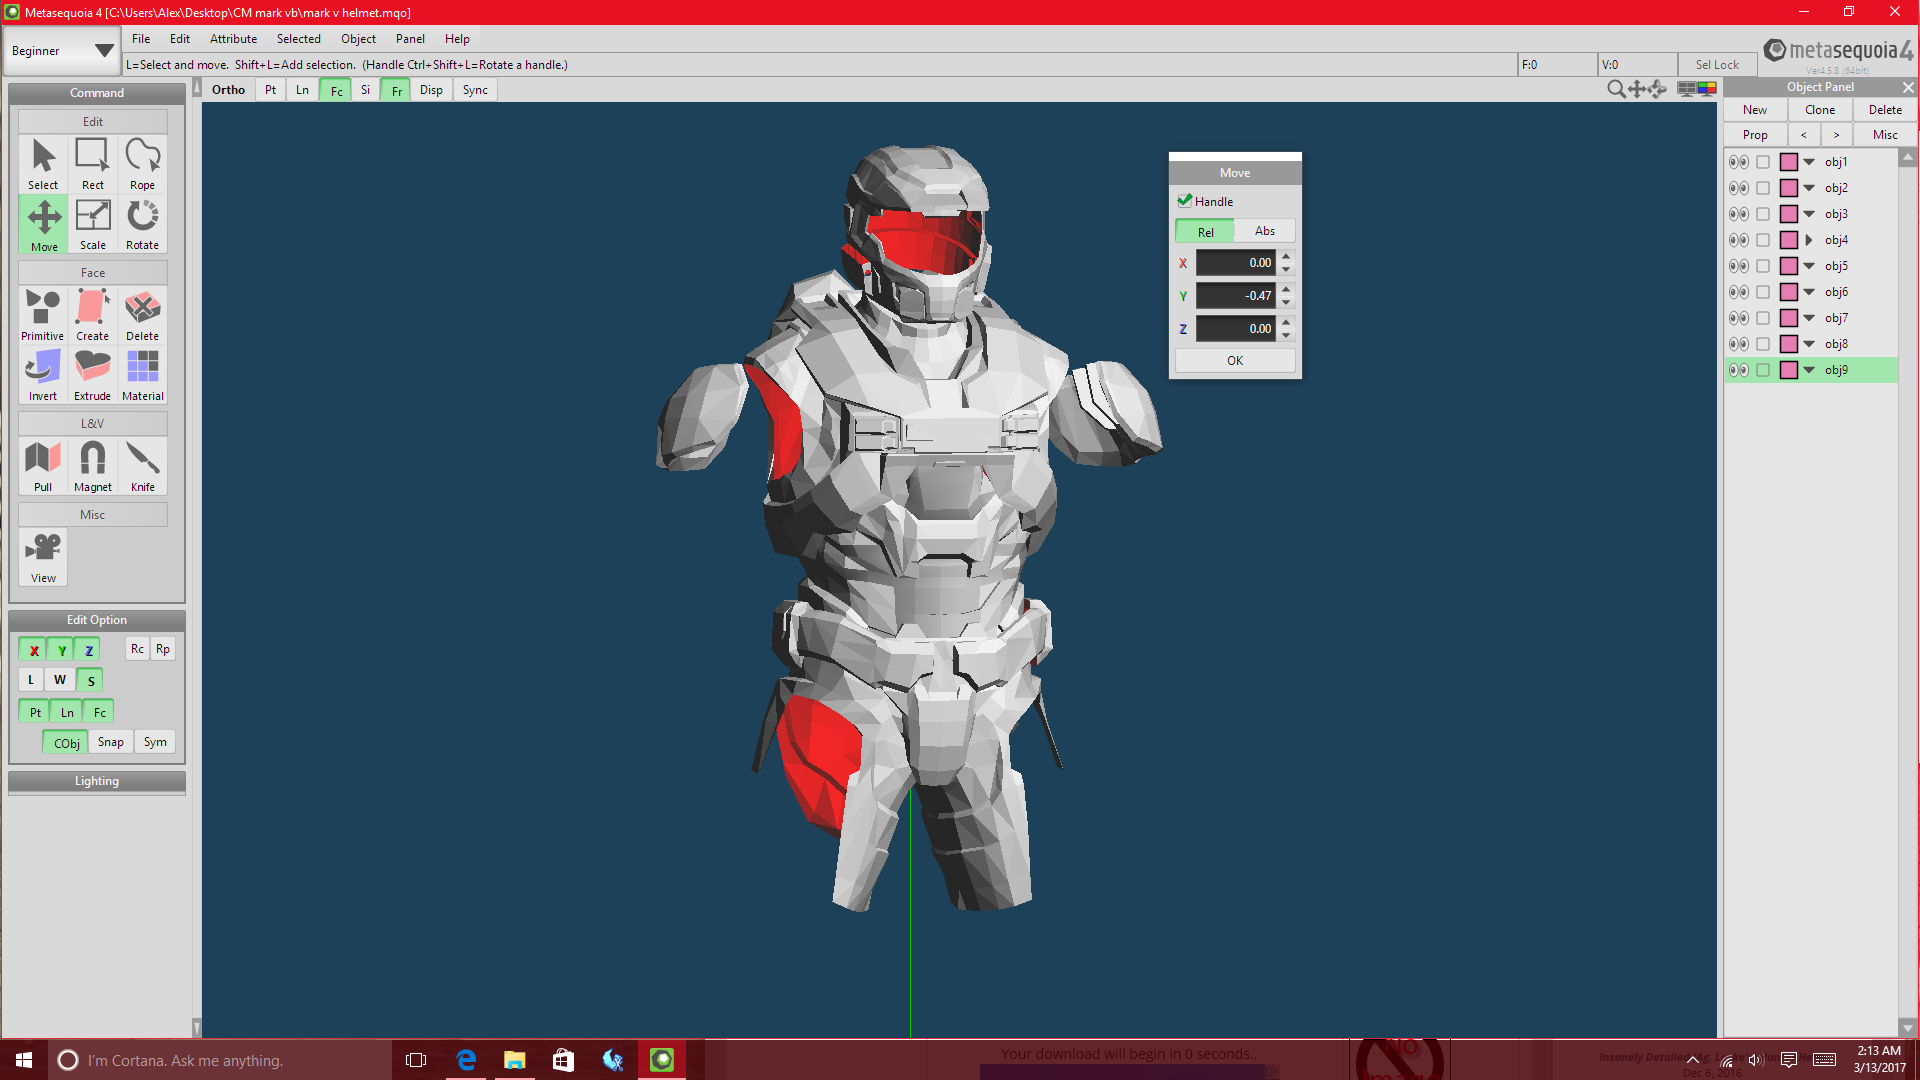The width and height of the screenshot is (1920, 1080).
Task: Open the Panel menu
Action: pos(410,39)
